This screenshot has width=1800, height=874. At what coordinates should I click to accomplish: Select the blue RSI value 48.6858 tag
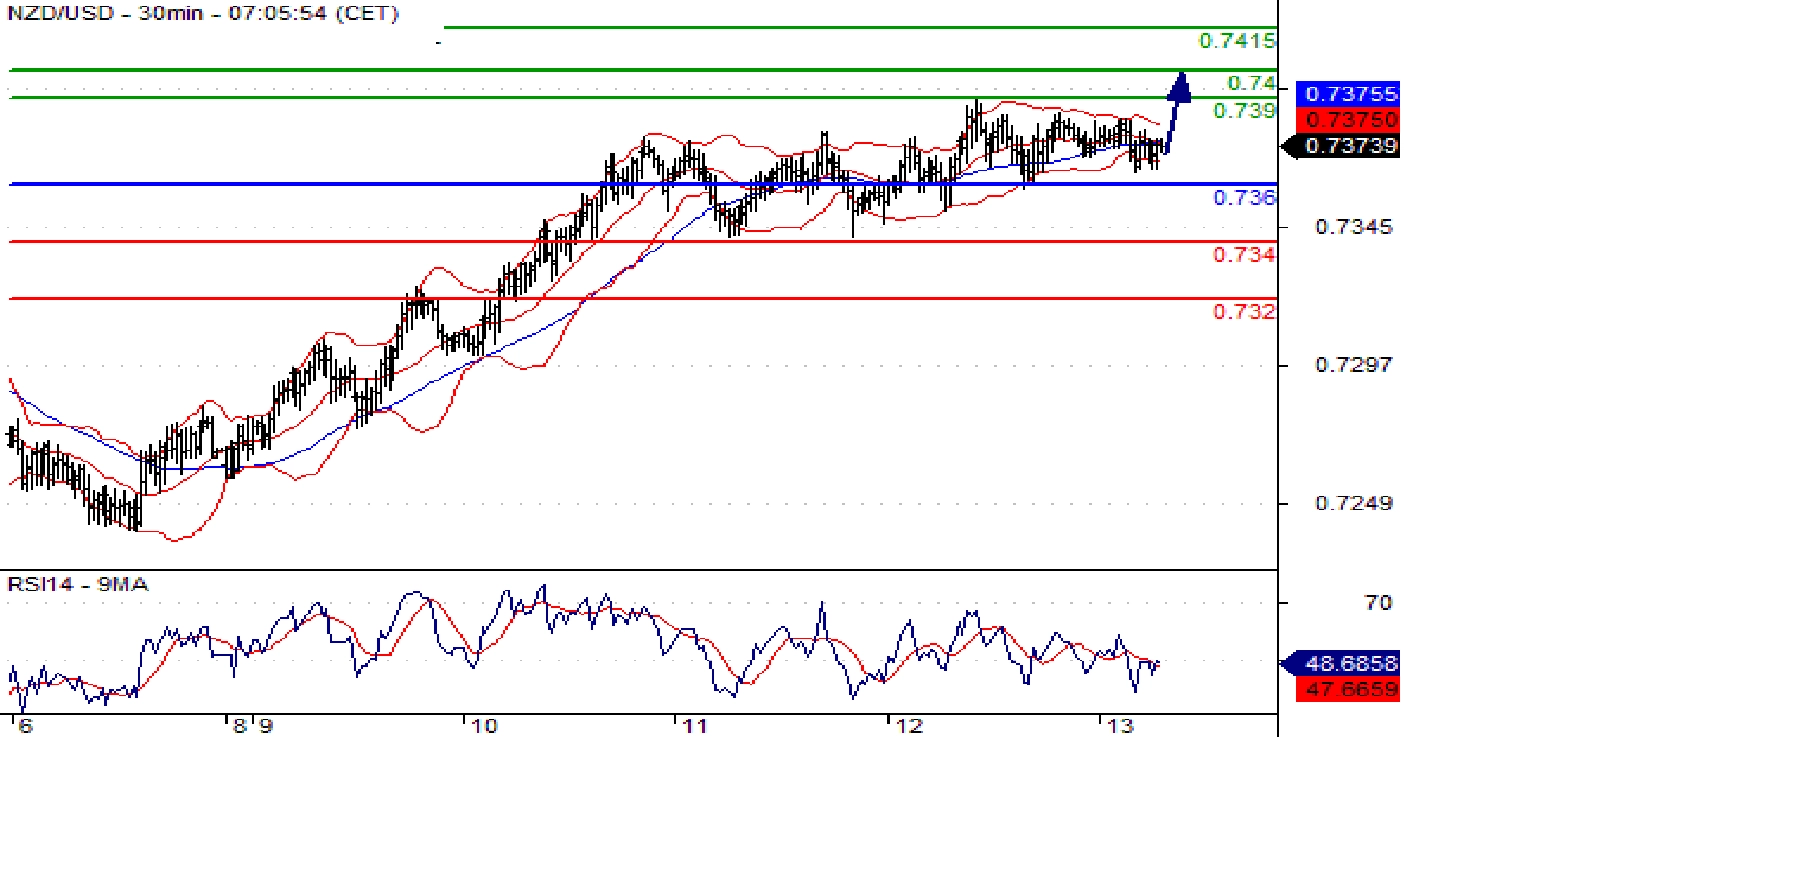(x=1340, y=663)
